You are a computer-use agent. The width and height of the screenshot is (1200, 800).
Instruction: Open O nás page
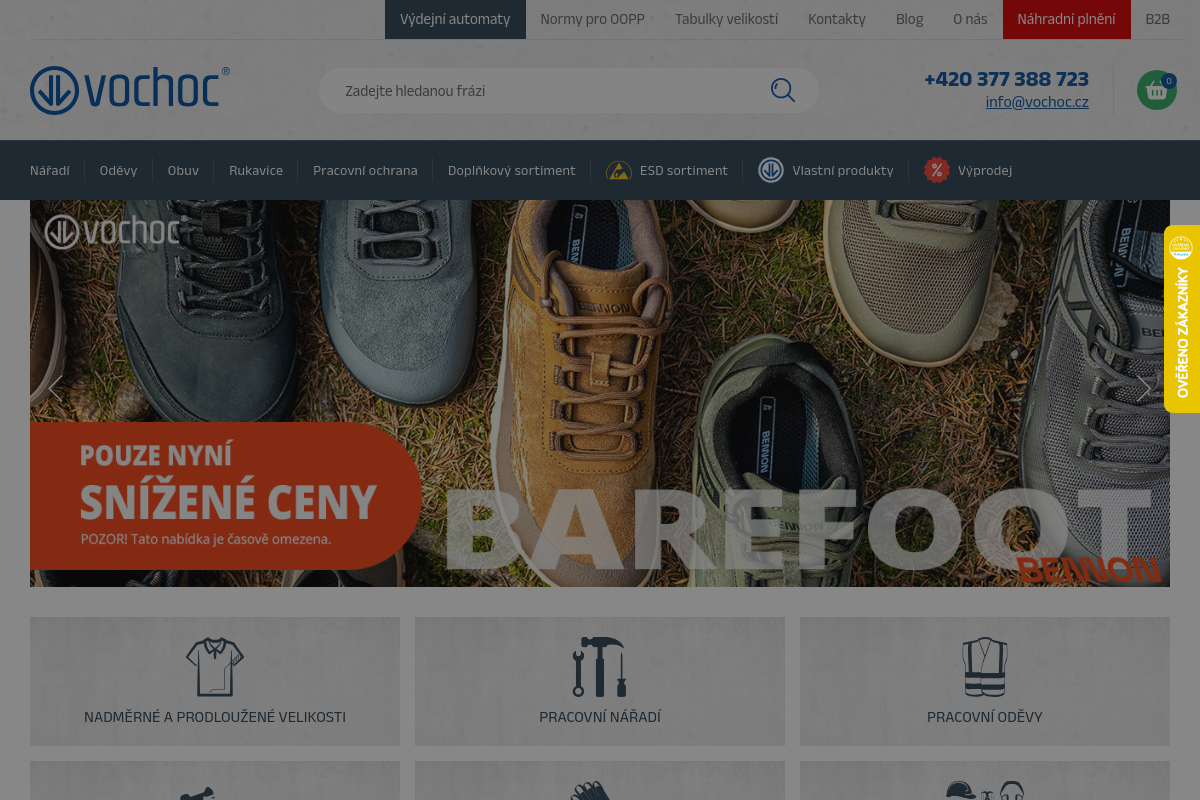click(x=970, y=19)
